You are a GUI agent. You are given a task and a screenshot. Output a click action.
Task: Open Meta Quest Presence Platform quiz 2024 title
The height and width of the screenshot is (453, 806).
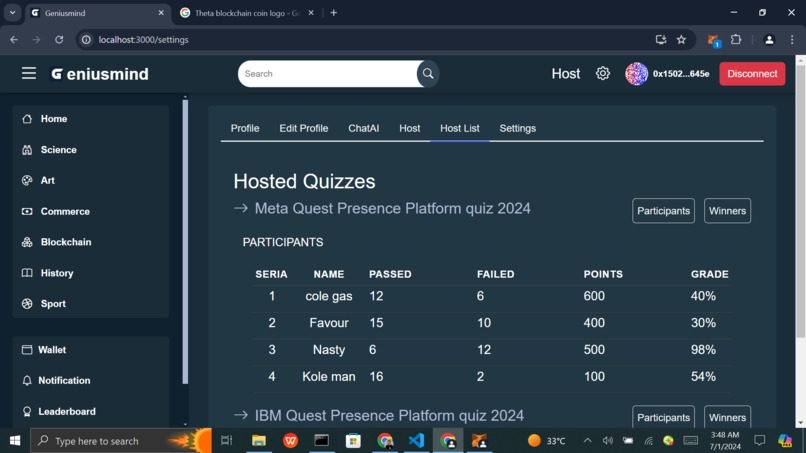pyautogui.click(x=393, y=208)
